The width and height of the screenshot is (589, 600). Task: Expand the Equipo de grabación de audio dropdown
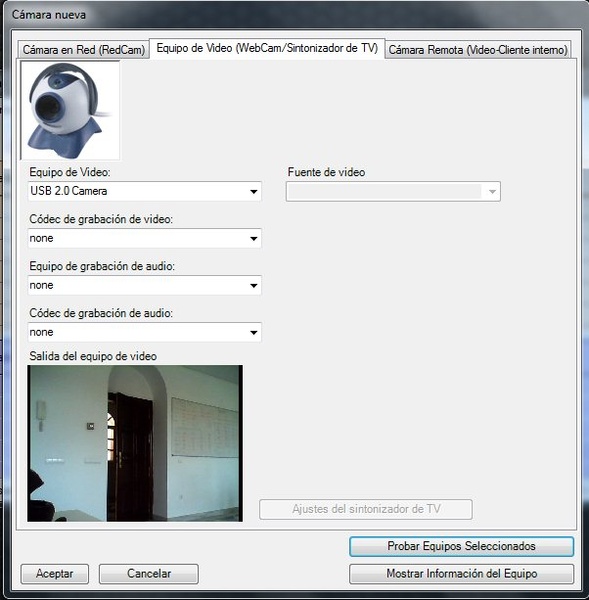(253, 285)
